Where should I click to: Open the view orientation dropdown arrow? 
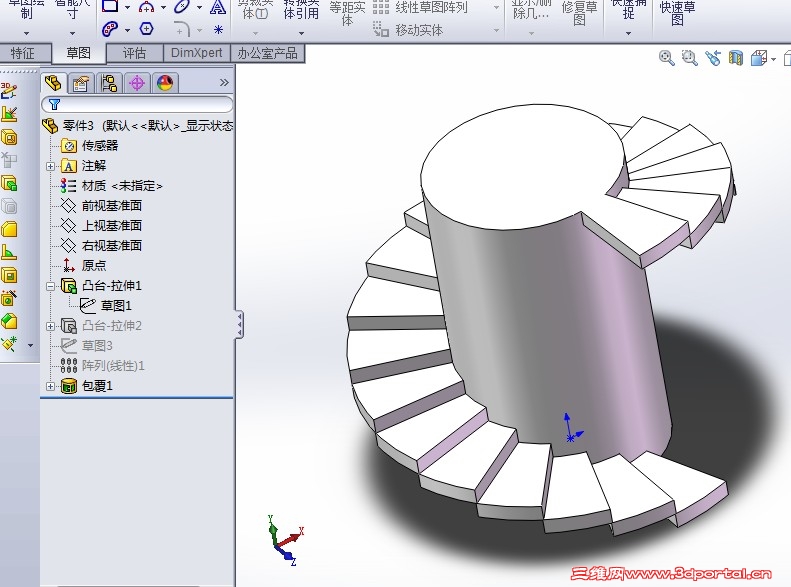[x=774, y=60]
